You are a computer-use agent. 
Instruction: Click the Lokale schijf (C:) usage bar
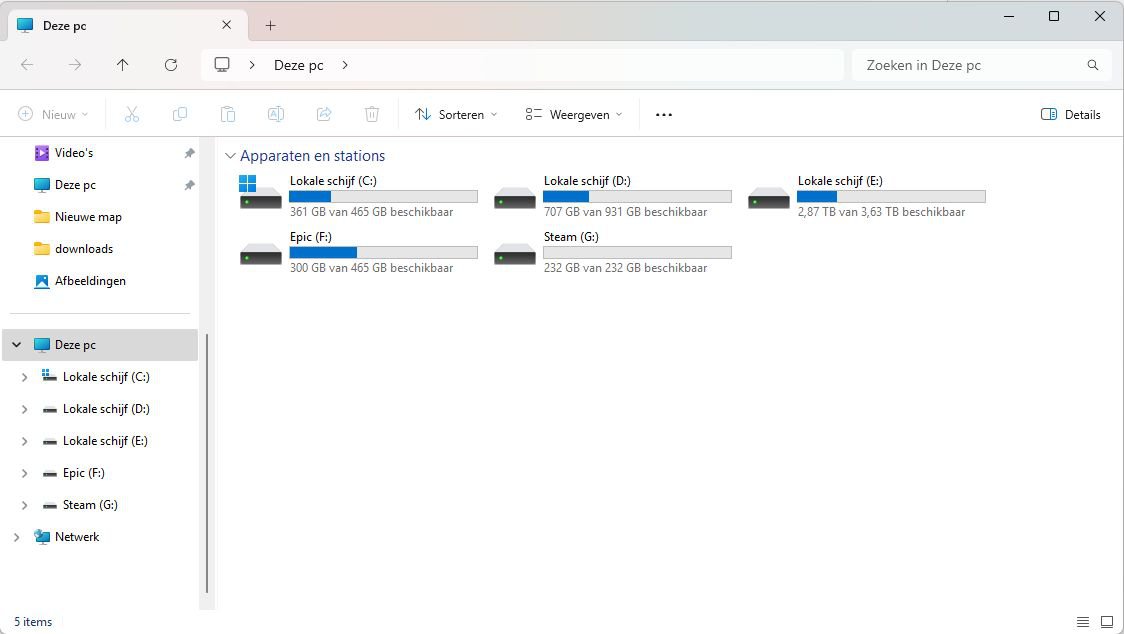pos(384,197)
